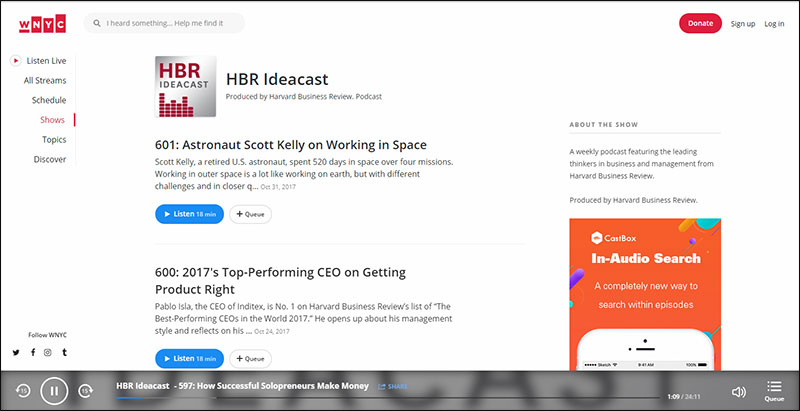
Task: Click 'HBR Ideacast' in the player bar
Action: 143,386
